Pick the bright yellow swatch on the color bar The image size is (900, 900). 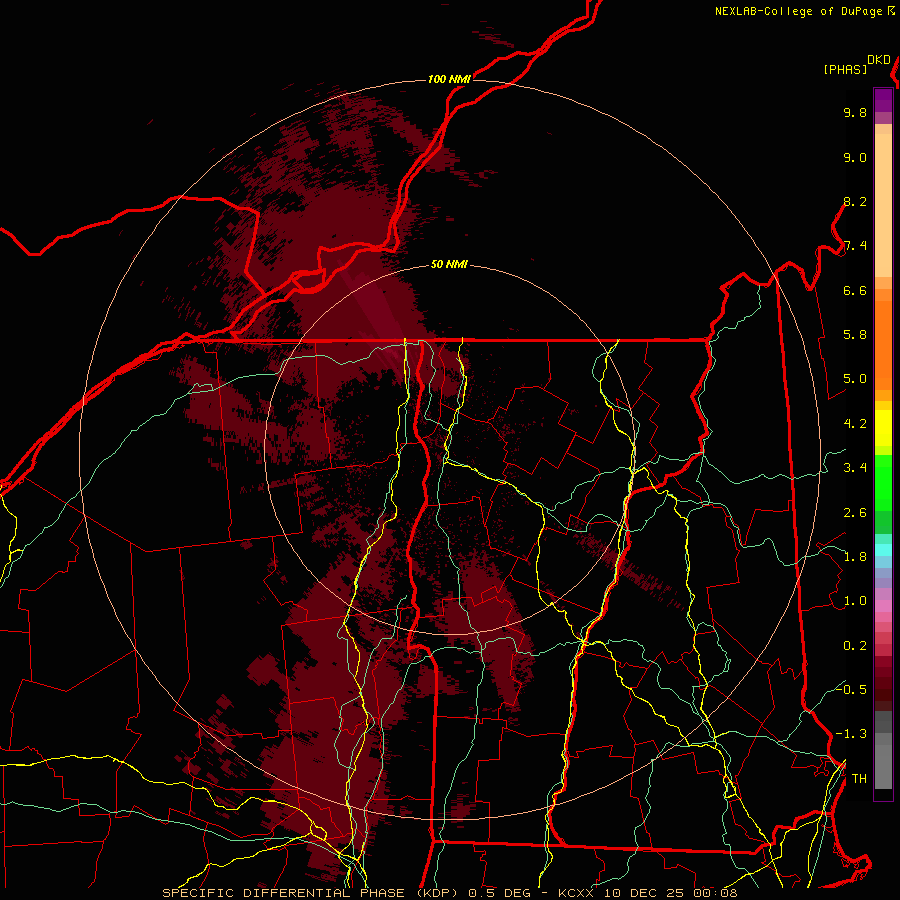tap(883, 428)
